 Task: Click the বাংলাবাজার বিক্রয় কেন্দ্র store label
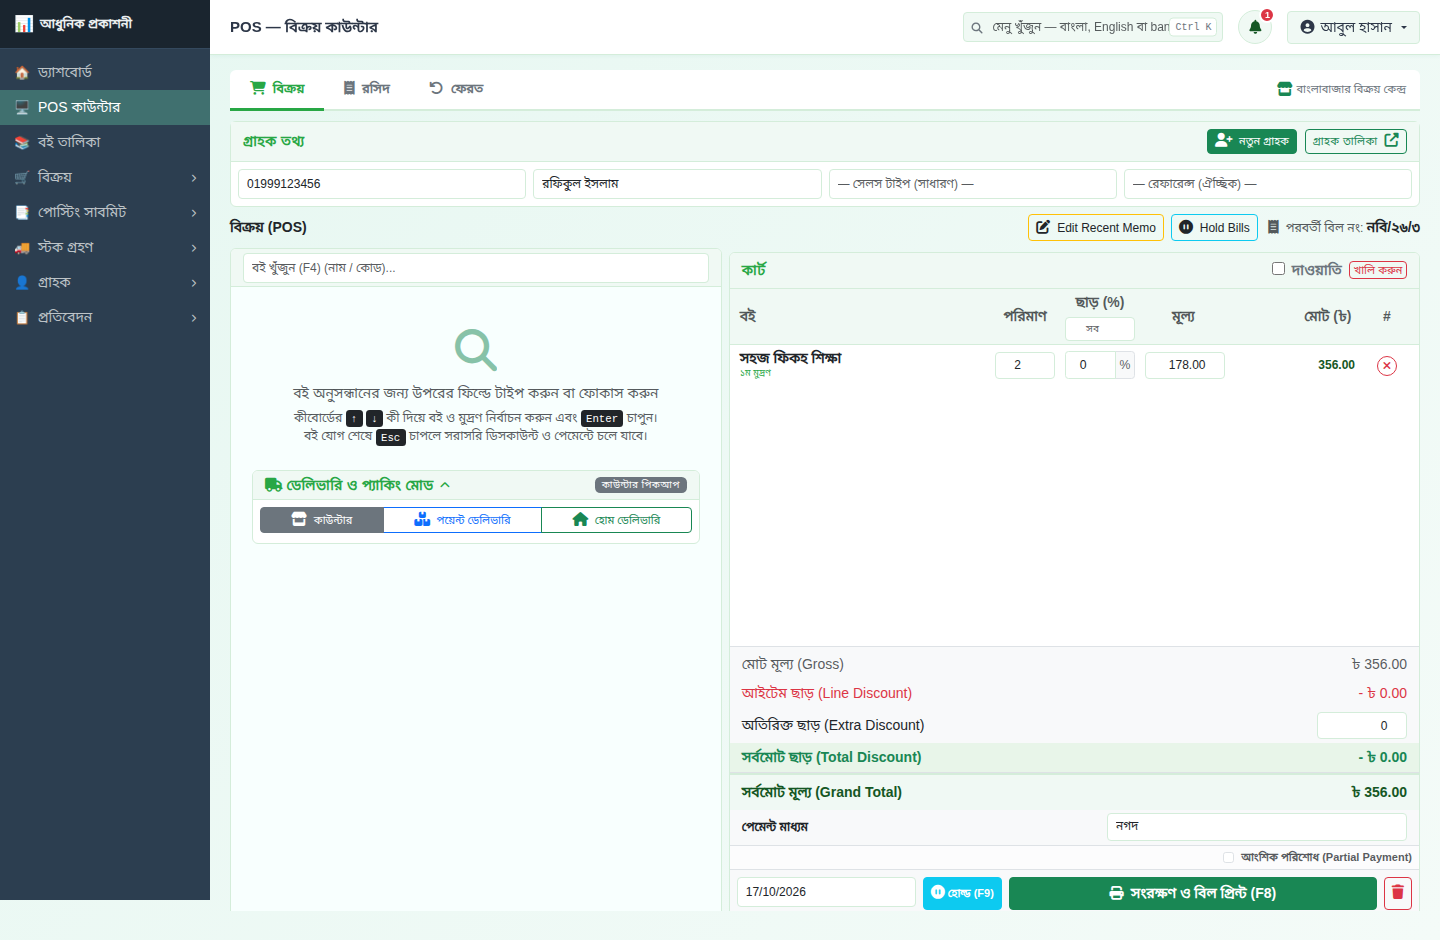tap(1342, 89)
